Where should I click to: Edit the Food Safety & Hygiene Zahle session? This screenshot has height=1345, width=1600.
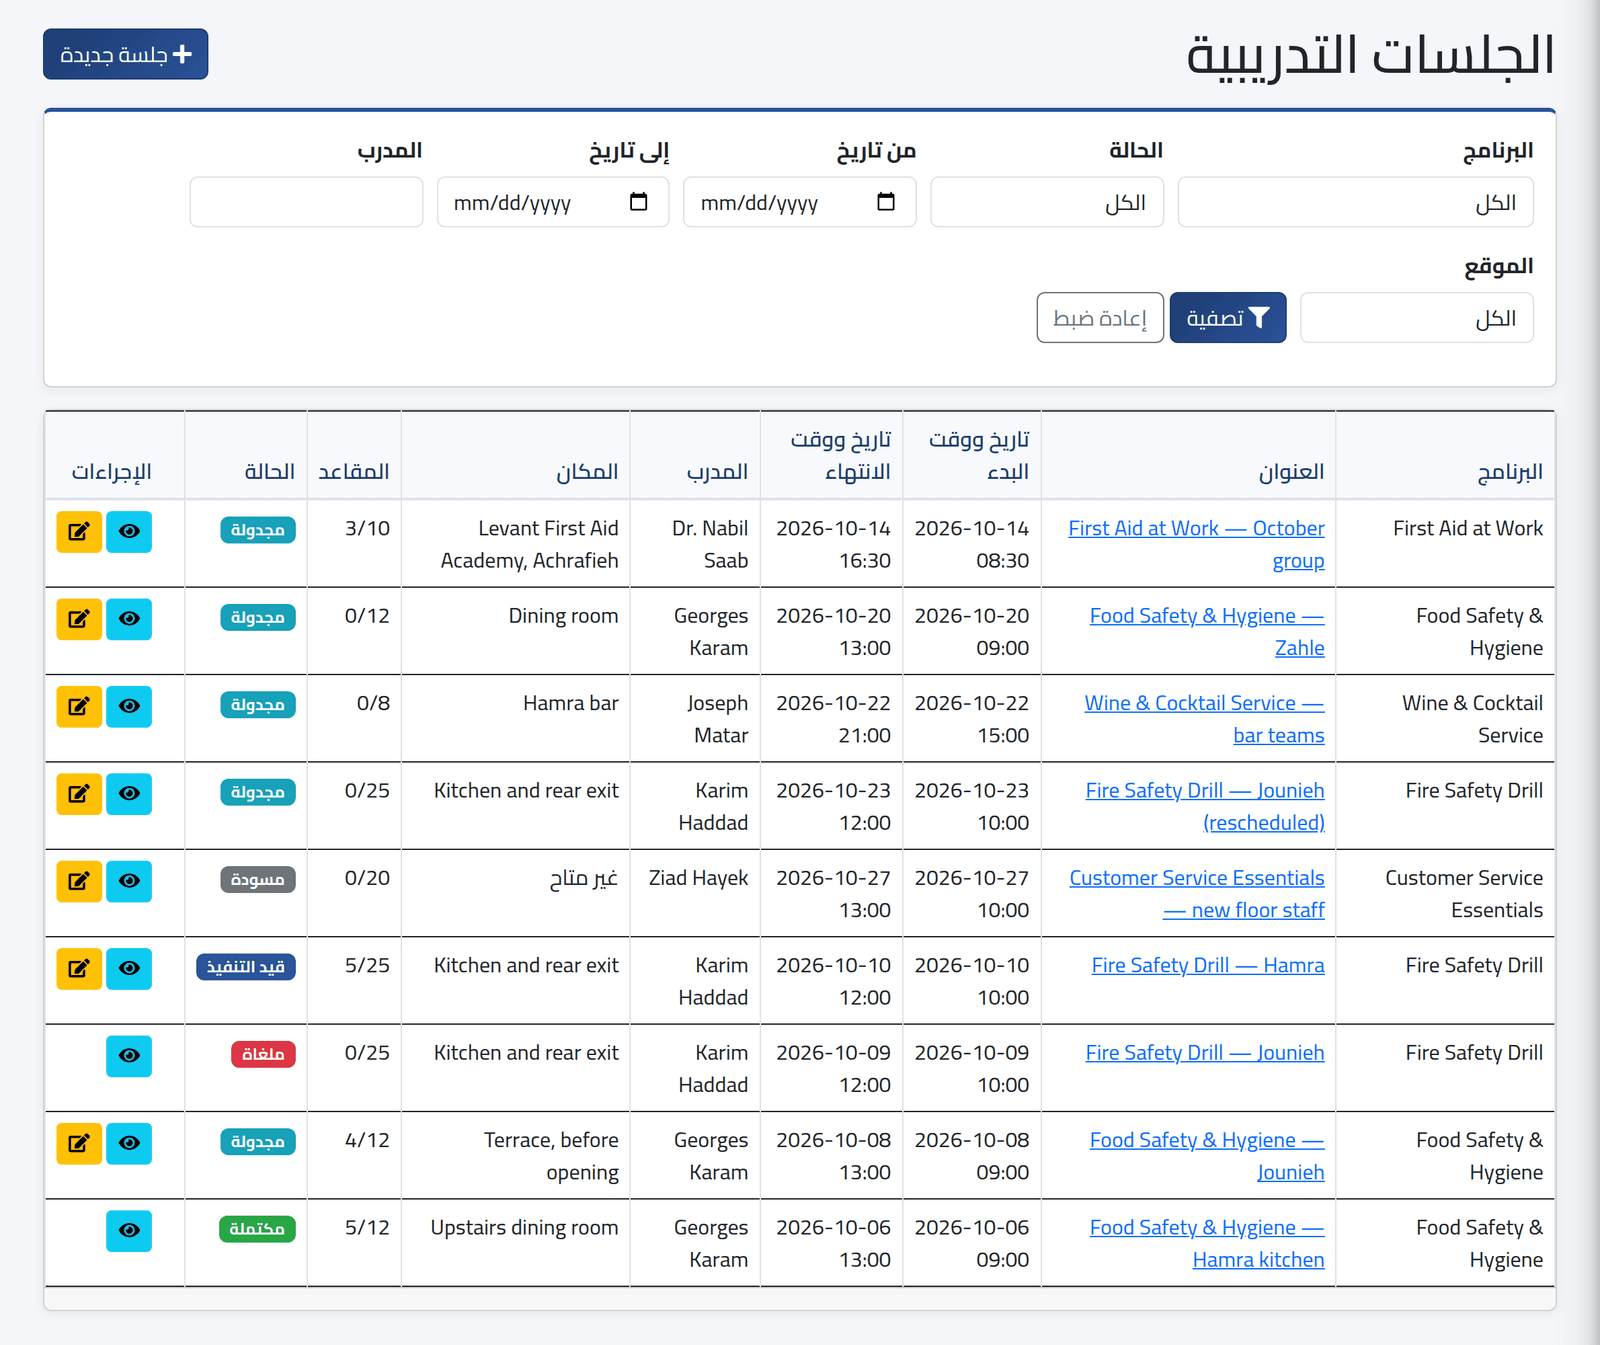tap(79, 619)
